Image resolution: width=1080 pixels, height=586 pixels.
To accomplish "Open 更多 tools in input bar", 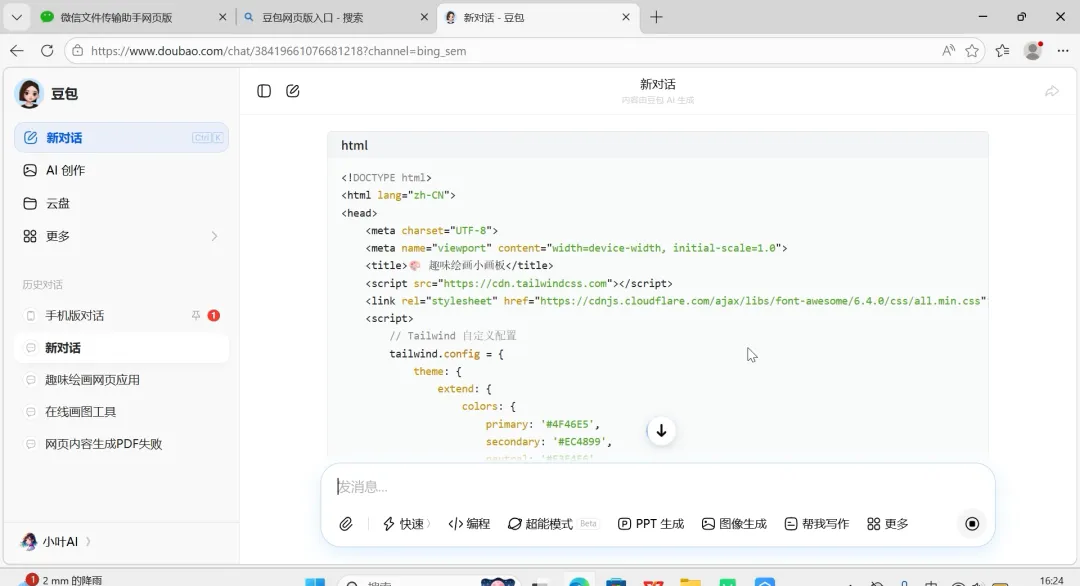I will (888, 524).
